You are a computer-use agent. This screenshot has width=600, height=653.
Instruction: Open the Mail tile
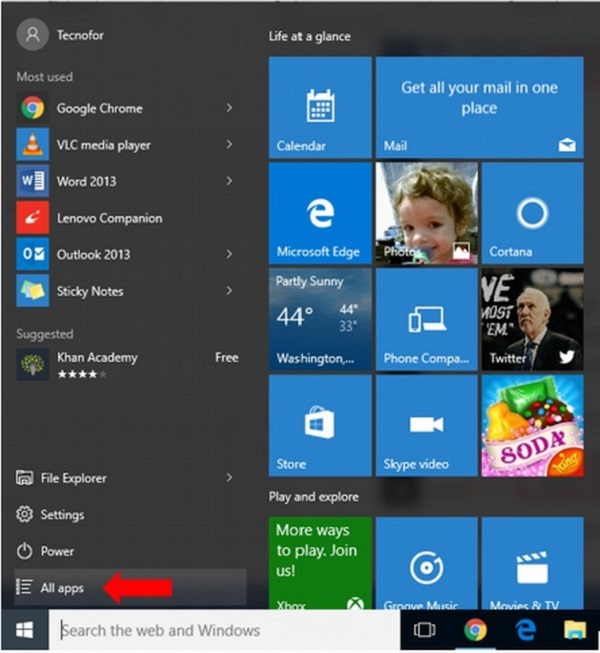(480, 107)
